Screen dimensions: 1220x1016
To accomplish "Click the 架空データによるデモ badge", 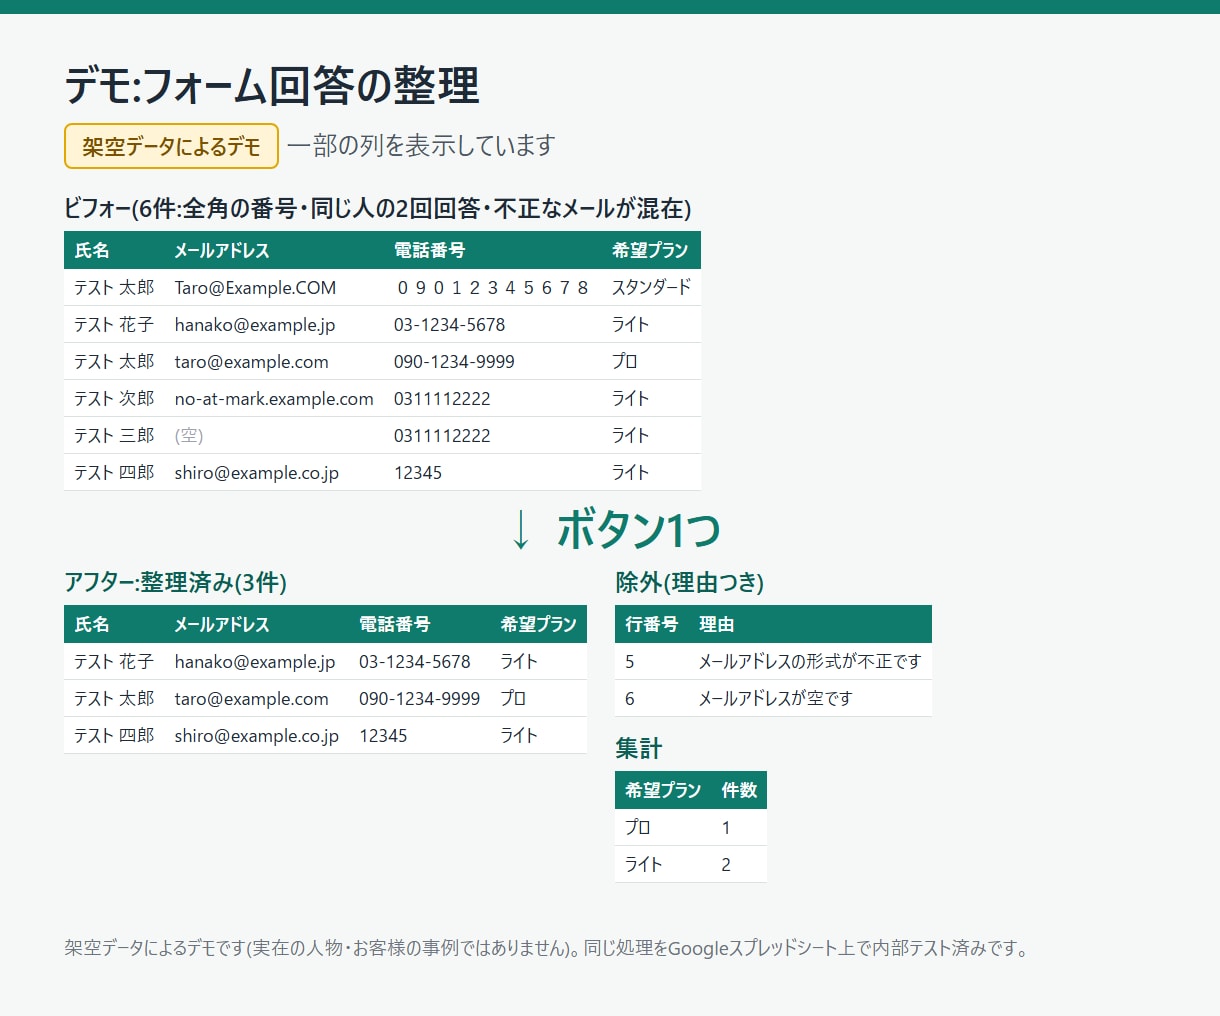I will point(171,146).
